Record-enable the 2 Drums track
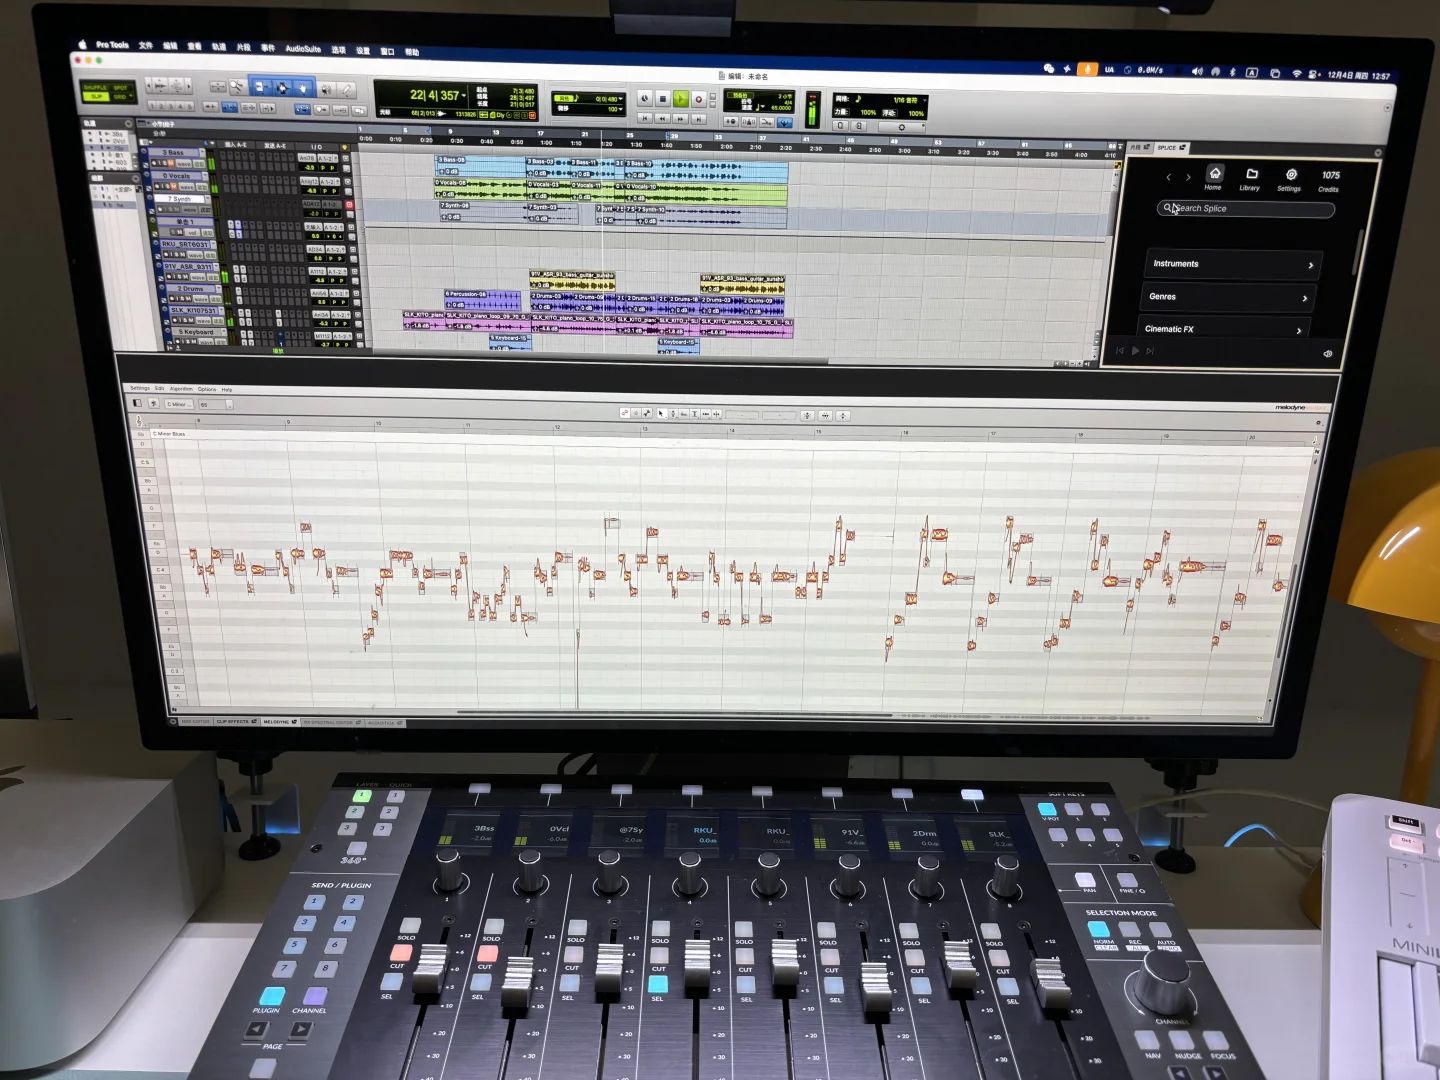Viewport: 1440px width, 1080px height. 172,298
